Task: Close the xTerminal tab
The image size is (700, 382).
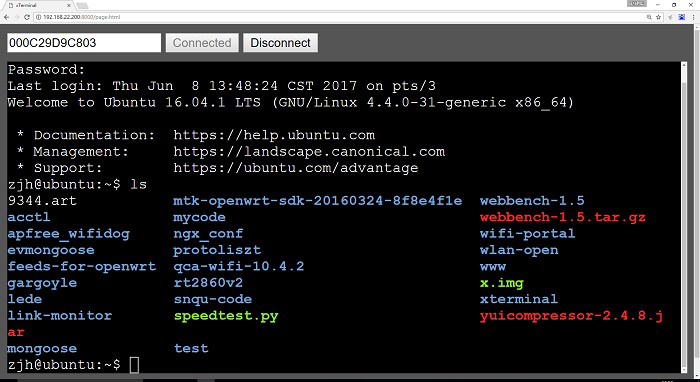Action: tap(69, 5)
